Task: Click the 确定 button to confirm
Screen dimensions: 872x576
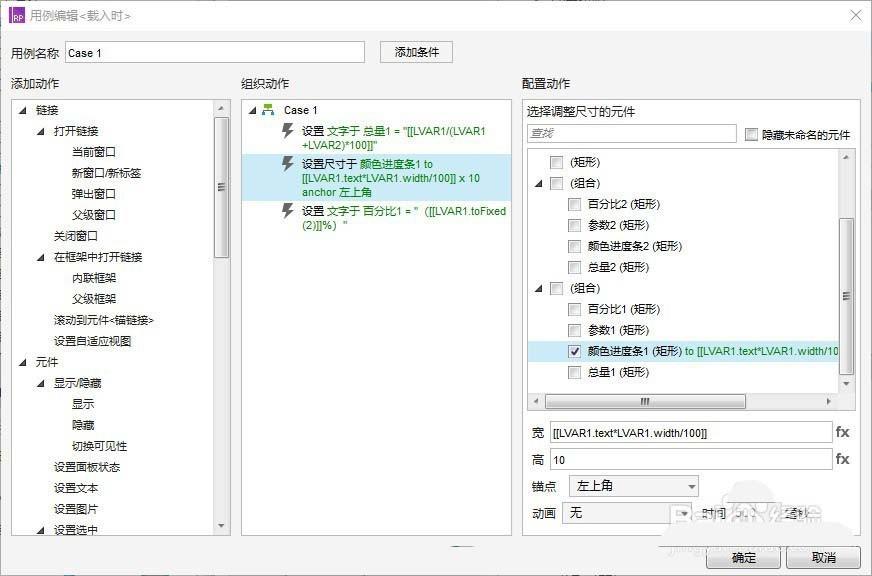Action: (744, 557)
